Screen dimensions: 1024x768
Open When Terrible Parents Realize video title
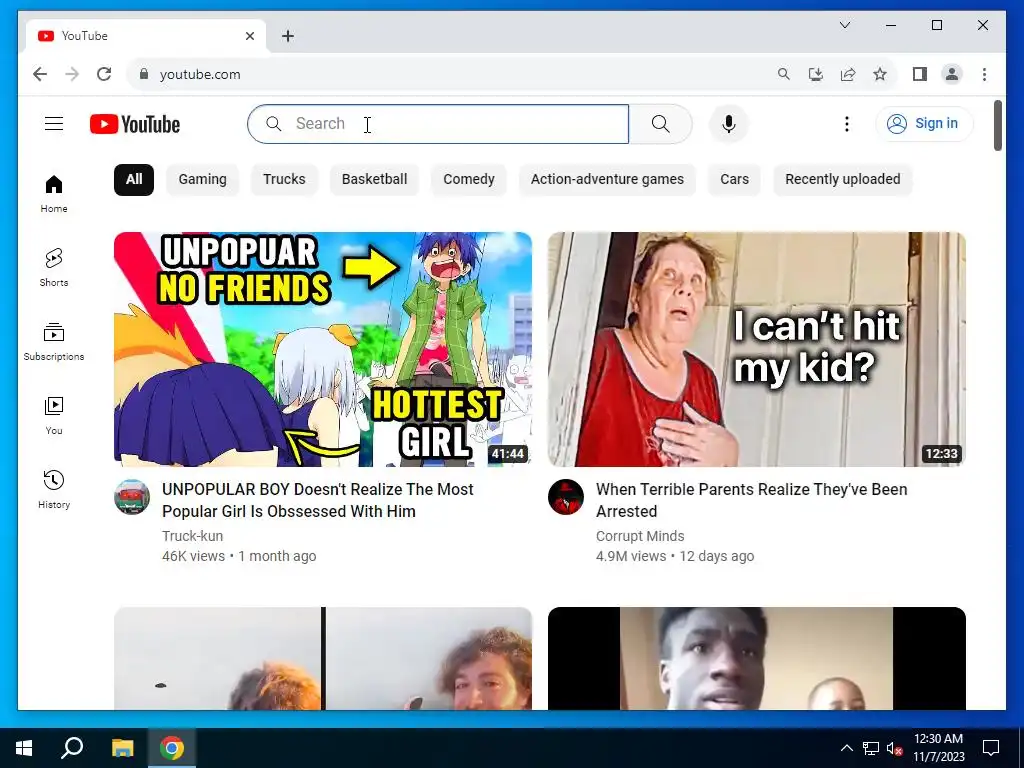pos(751,500)
